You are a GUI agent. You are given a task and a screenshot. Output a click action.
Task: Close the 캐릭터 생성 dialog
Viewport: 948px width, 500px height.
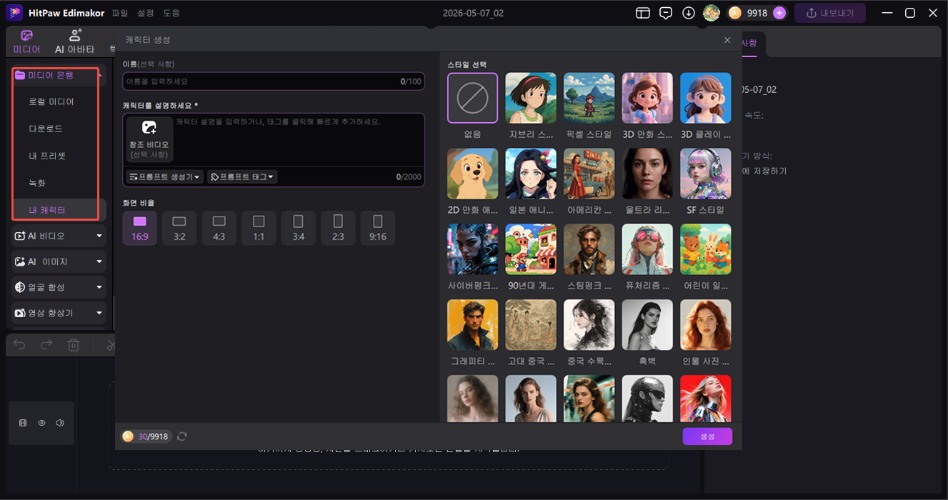coord(727,40)
